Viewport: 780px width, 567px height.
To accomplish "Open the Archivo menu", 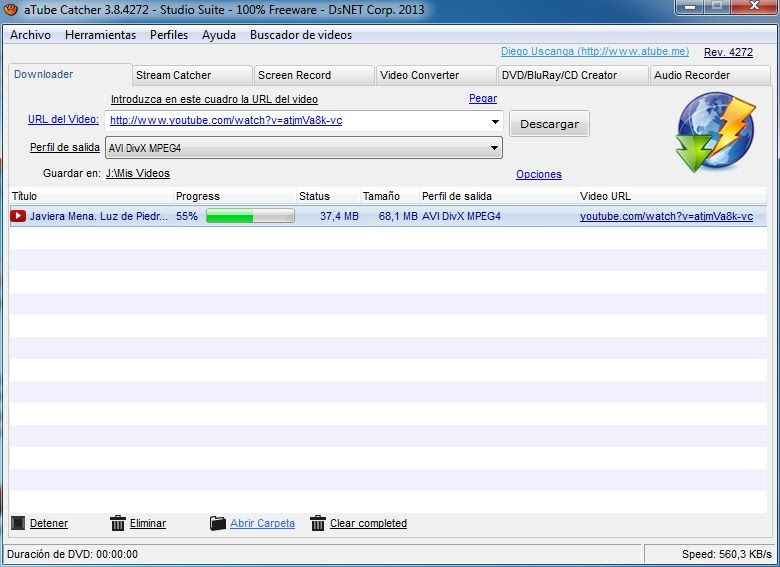I will pos(30,35).
